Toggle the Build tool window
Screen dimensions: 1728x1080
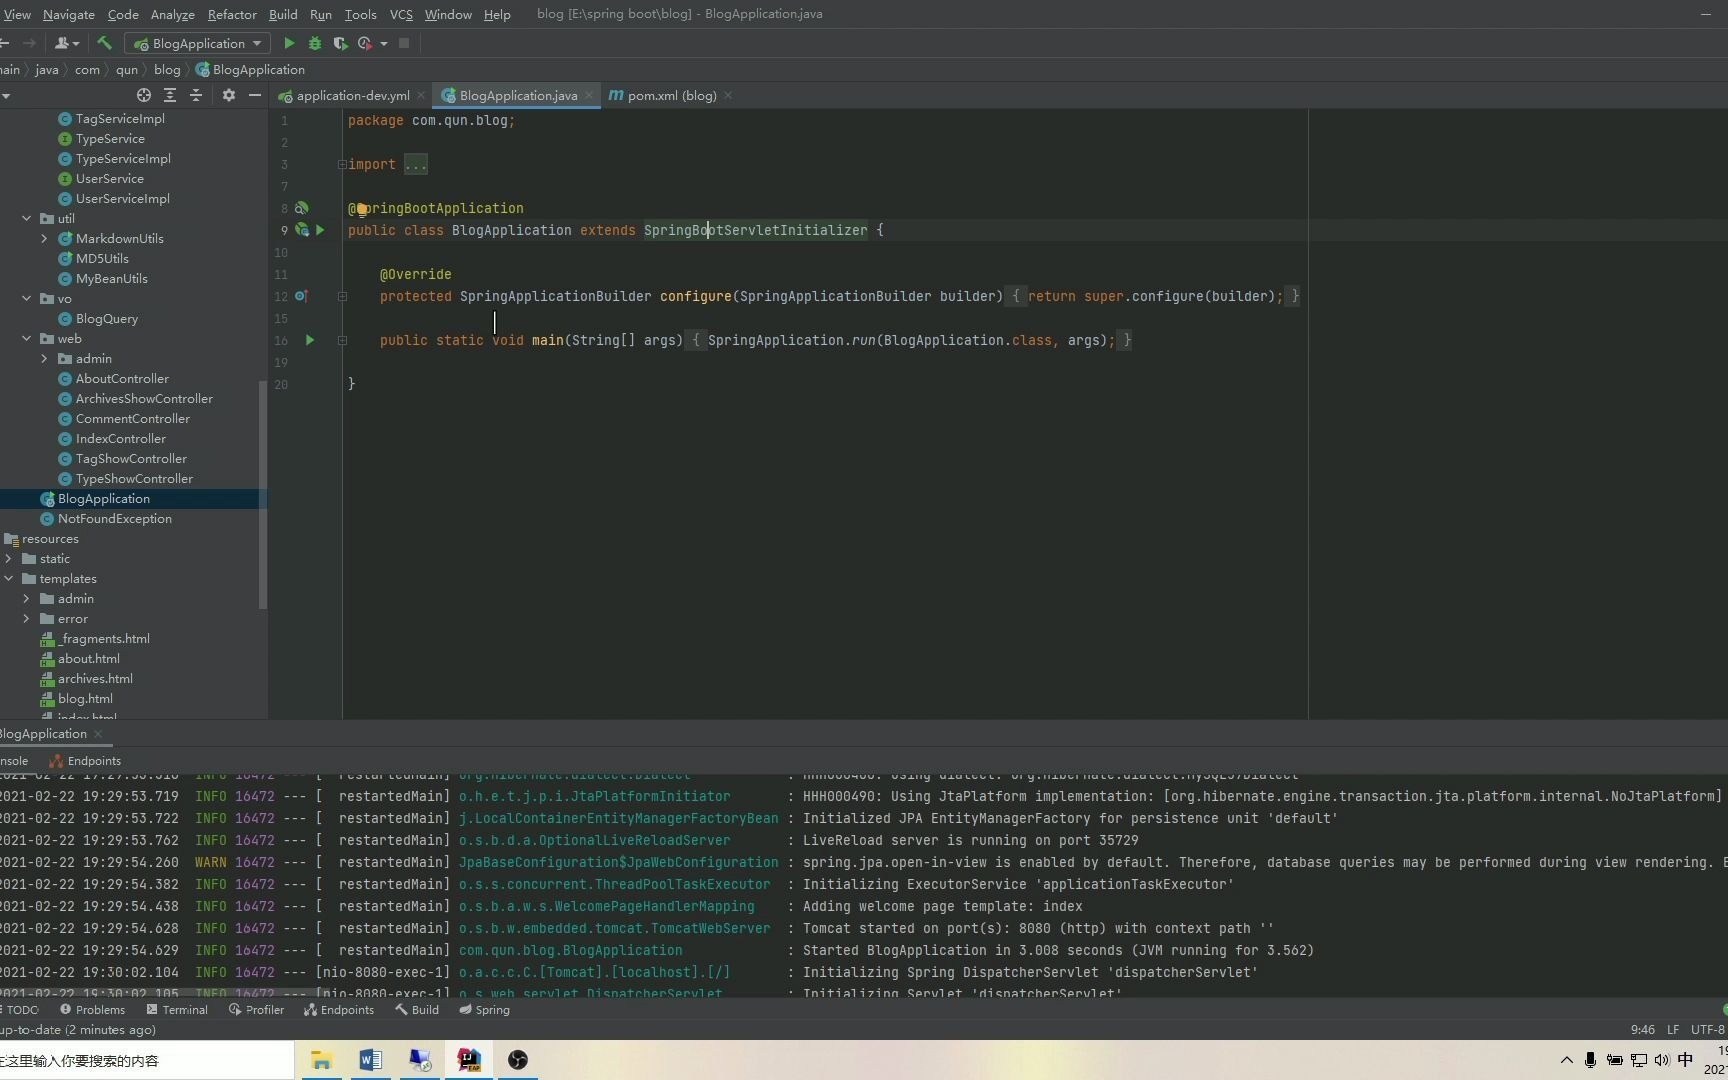[424, 1009]
